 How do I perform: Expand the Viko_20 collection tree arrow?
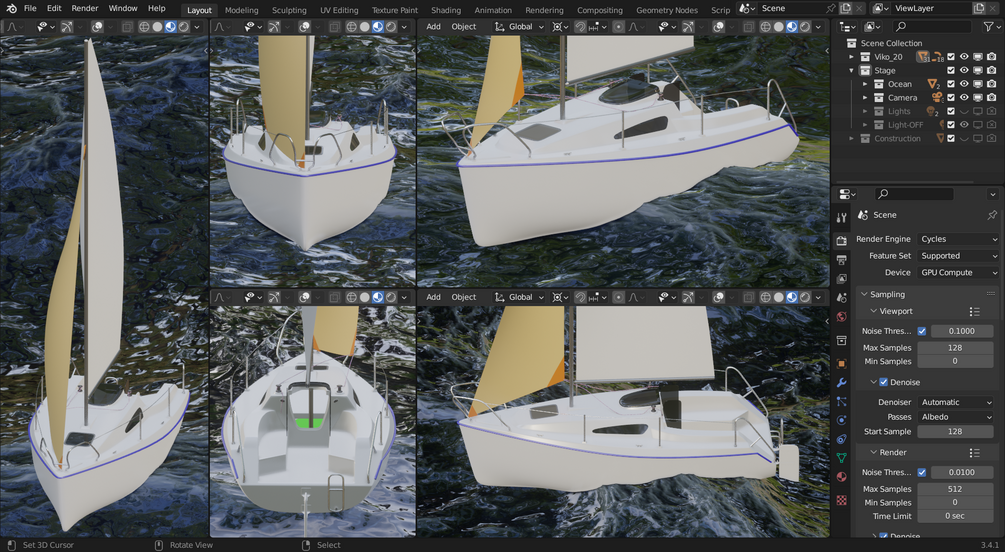click(x=852, y=57)
